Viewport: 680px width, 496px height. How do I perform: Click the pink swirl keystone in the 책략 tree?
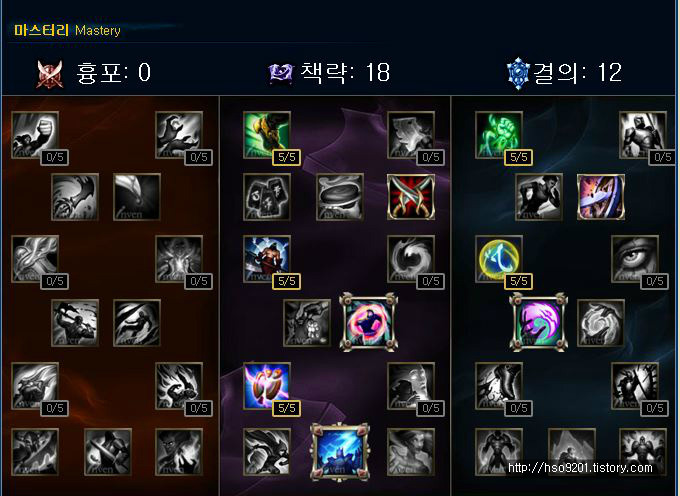click(x=368, y=322)
